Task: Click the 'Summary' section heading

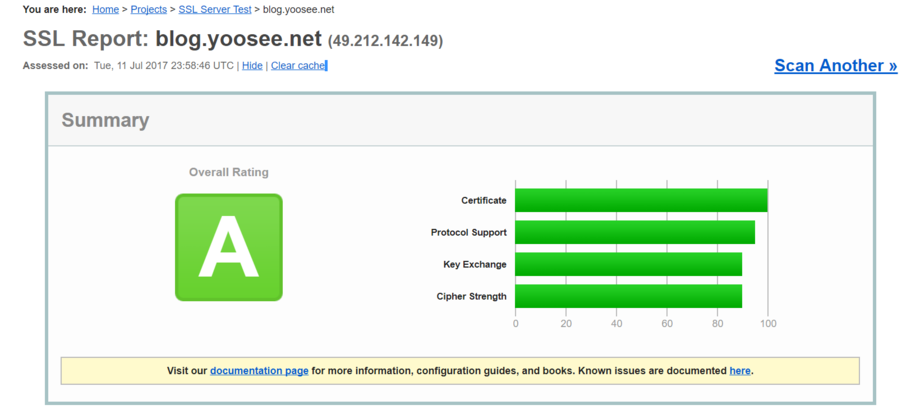Action: [x=105, y=120]
